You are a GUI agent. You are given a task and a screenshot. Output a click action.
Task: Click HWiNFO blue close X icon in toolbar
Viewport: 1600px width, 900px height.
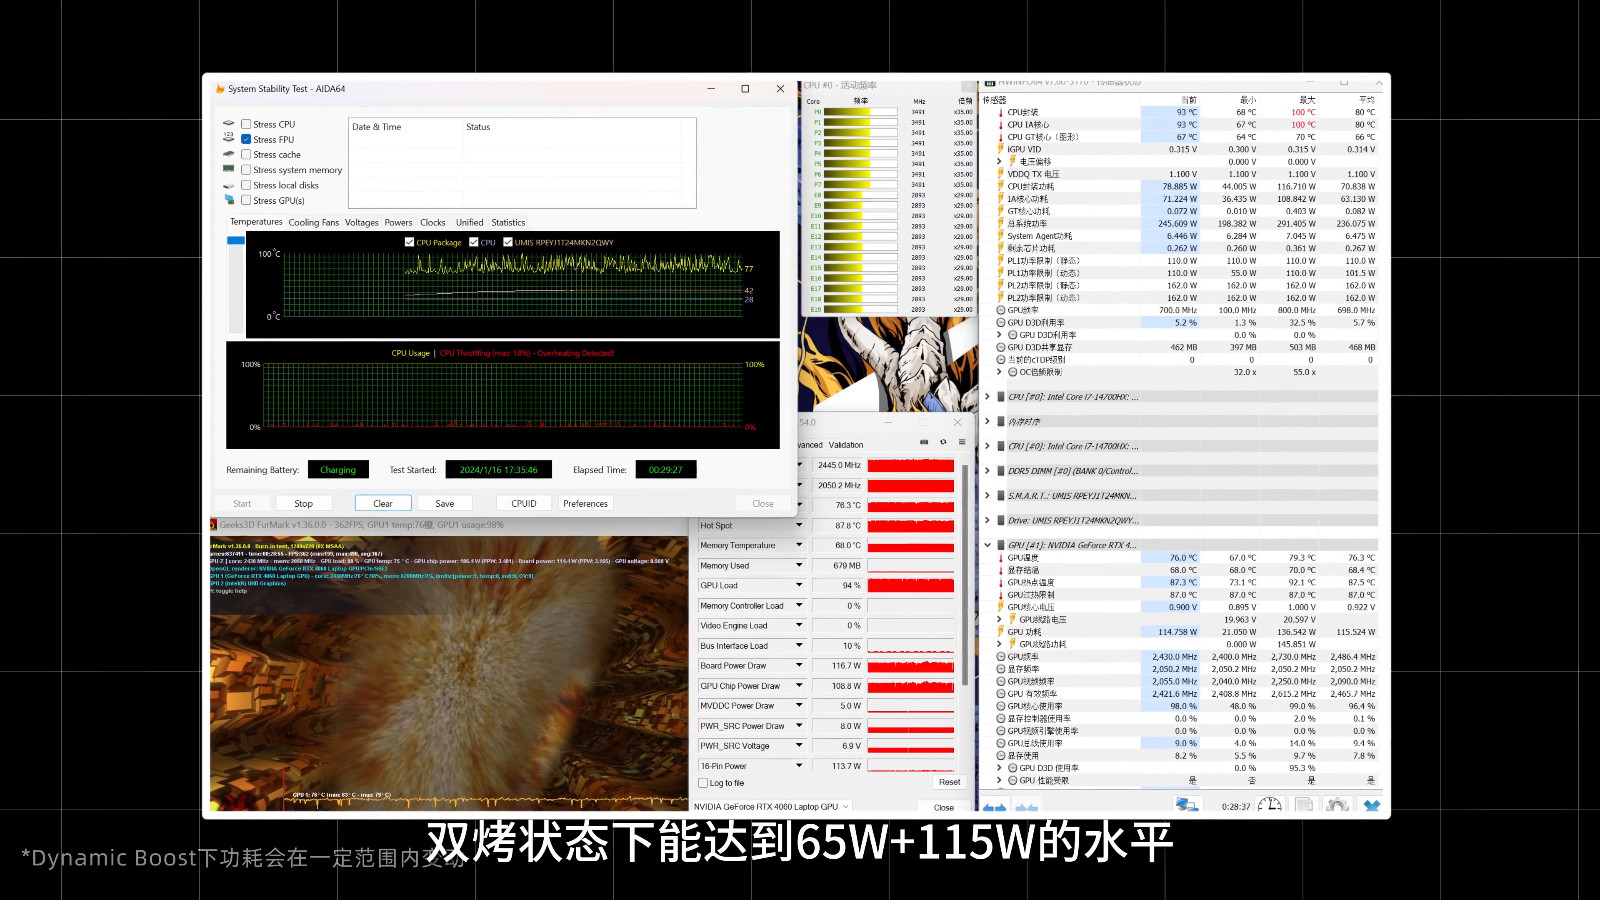[1372, 805]
